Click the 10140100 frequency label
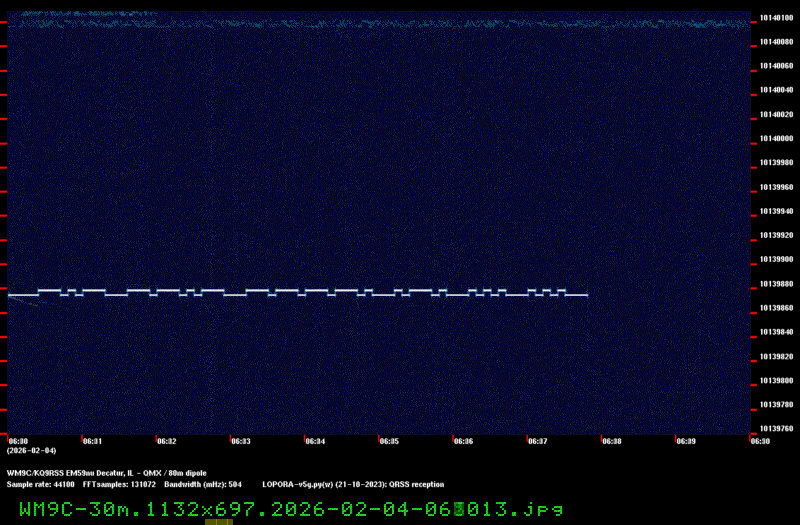 (776, 17)
